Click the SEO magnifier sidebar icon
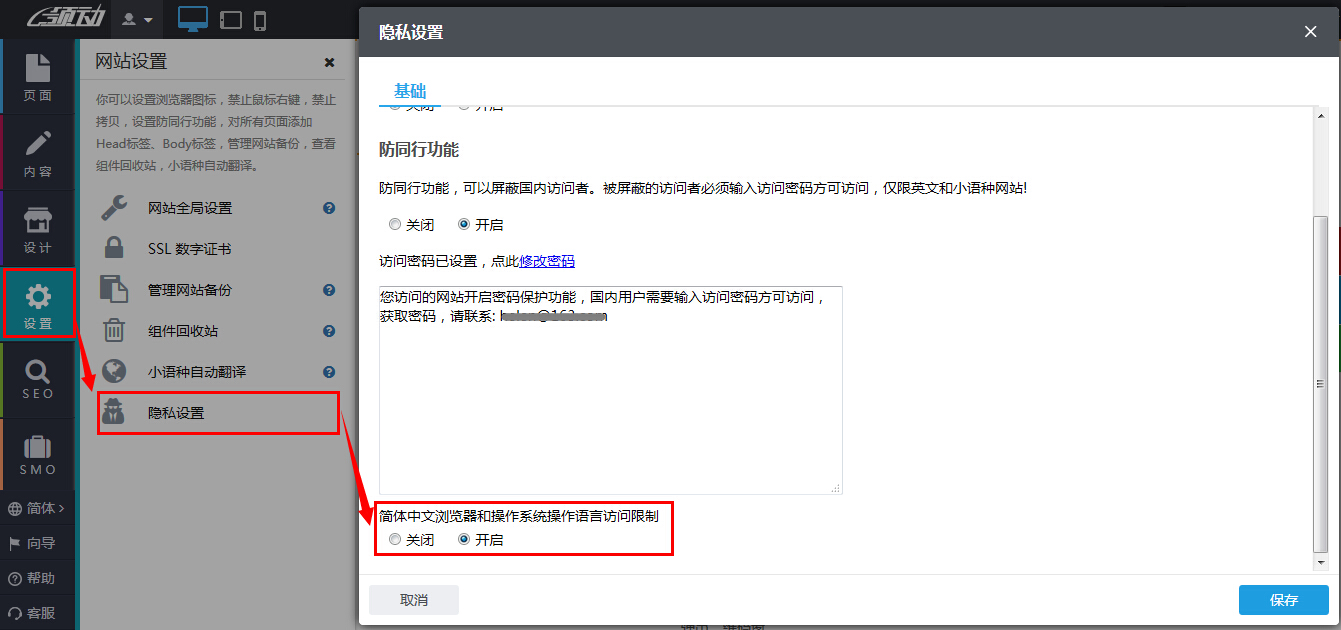Viewport: 1341px width, 630px height. pos(37,380)
